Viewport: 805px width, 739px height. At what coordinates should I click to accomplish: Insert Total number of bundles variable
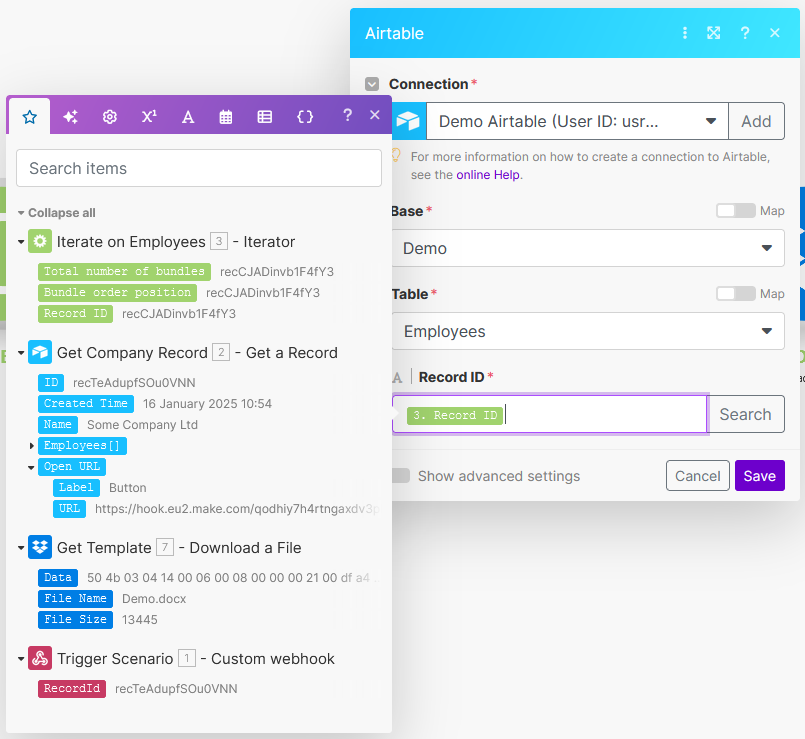[124, 271]
